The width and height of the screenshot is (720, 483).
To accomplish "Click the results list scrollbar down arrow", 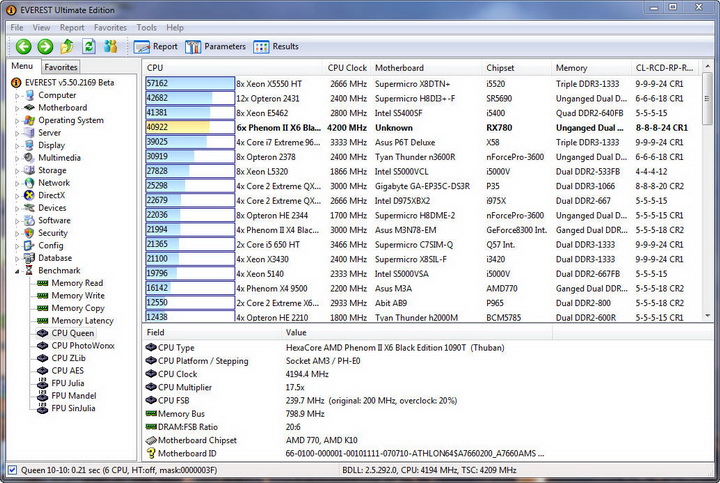I will point(707,316).
